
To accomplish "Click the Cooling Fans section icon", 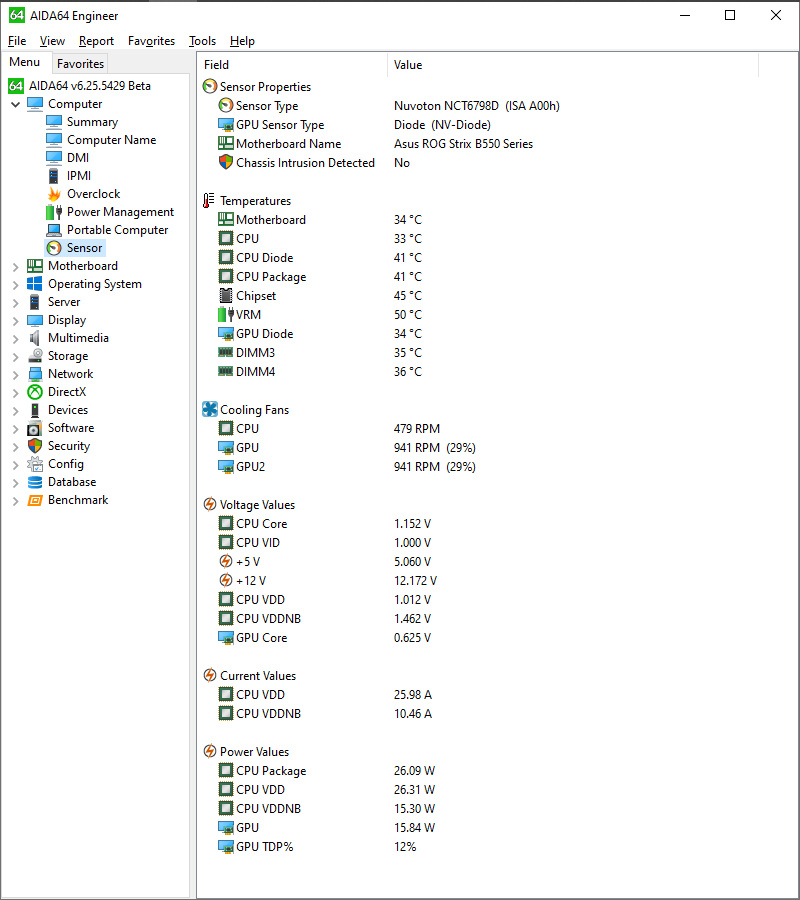I will coord(210,409).
